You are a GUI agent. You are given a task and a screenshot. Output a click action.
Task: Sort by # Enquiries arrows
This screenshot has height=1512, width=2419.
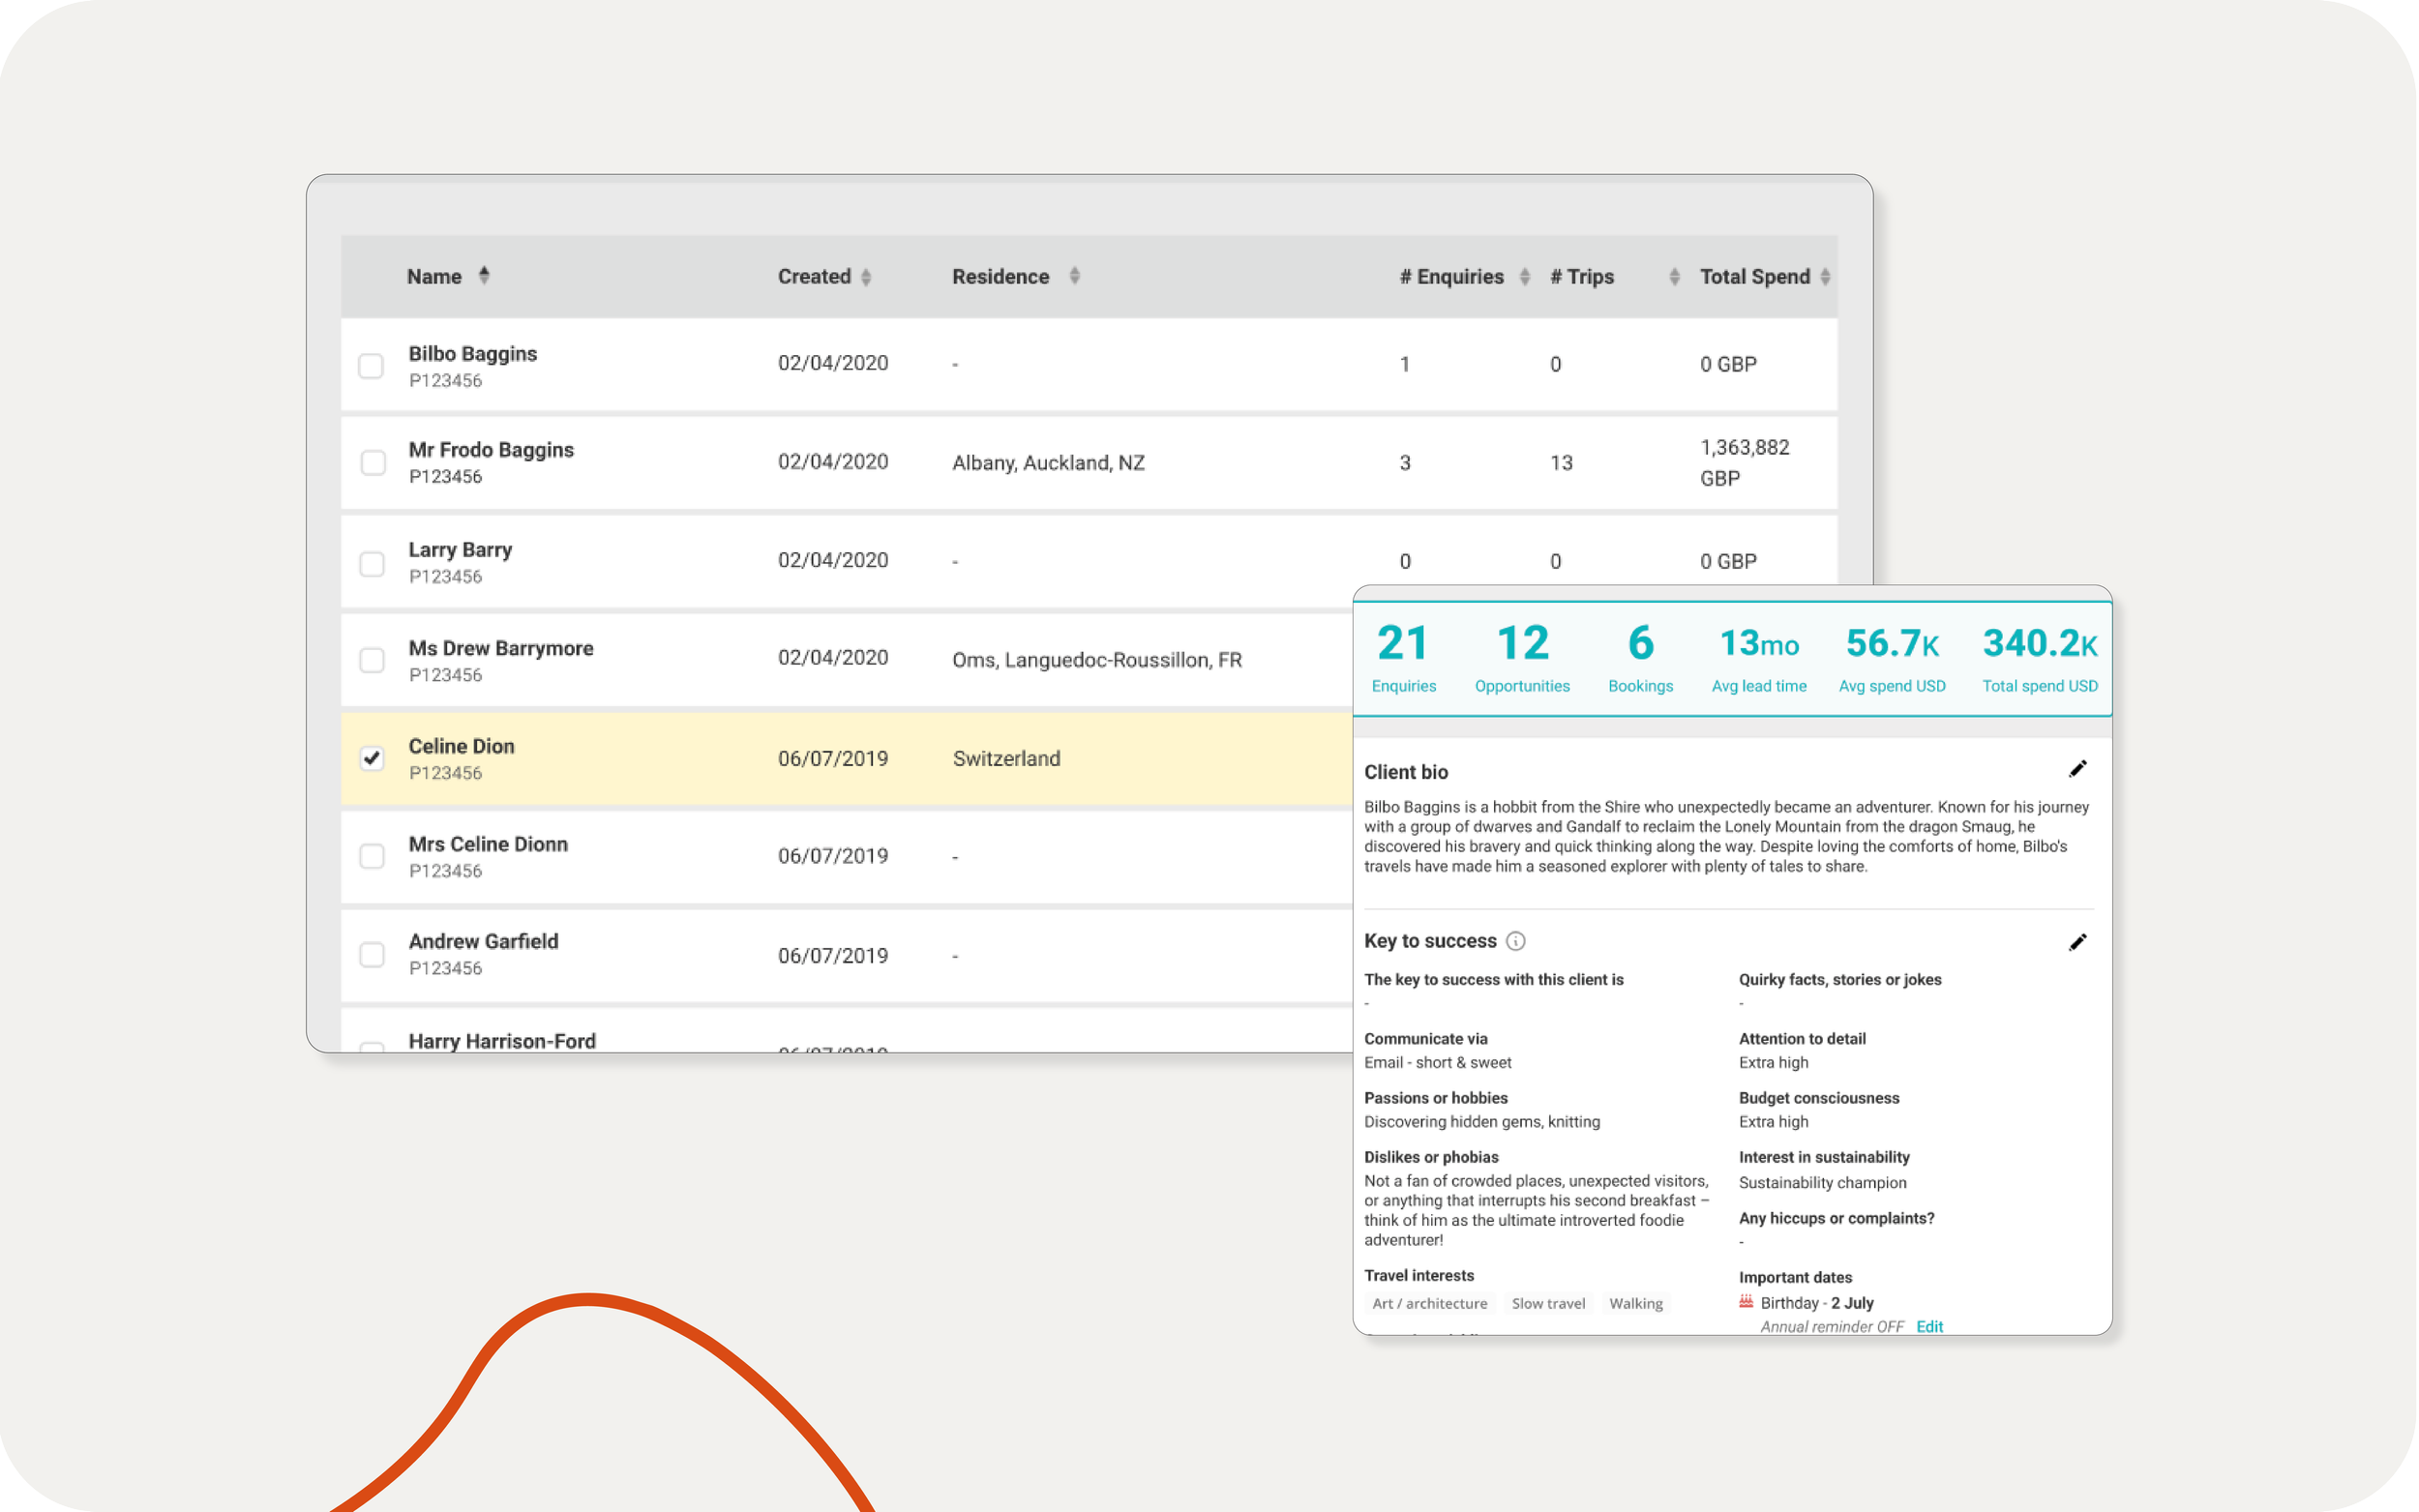pos(1526,277)
